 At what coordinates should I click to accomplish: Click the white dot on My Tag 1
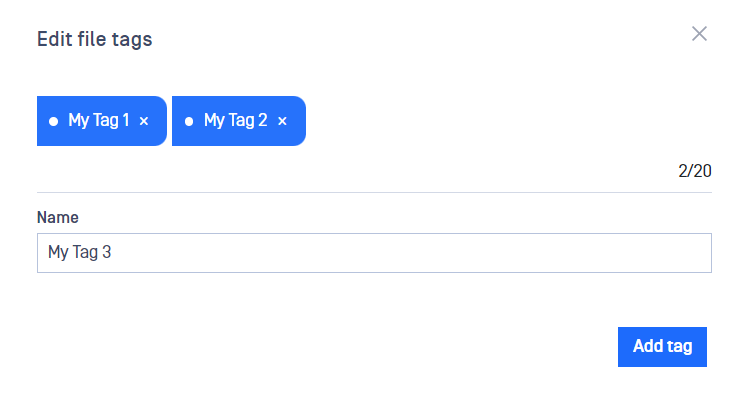[54, 122]
